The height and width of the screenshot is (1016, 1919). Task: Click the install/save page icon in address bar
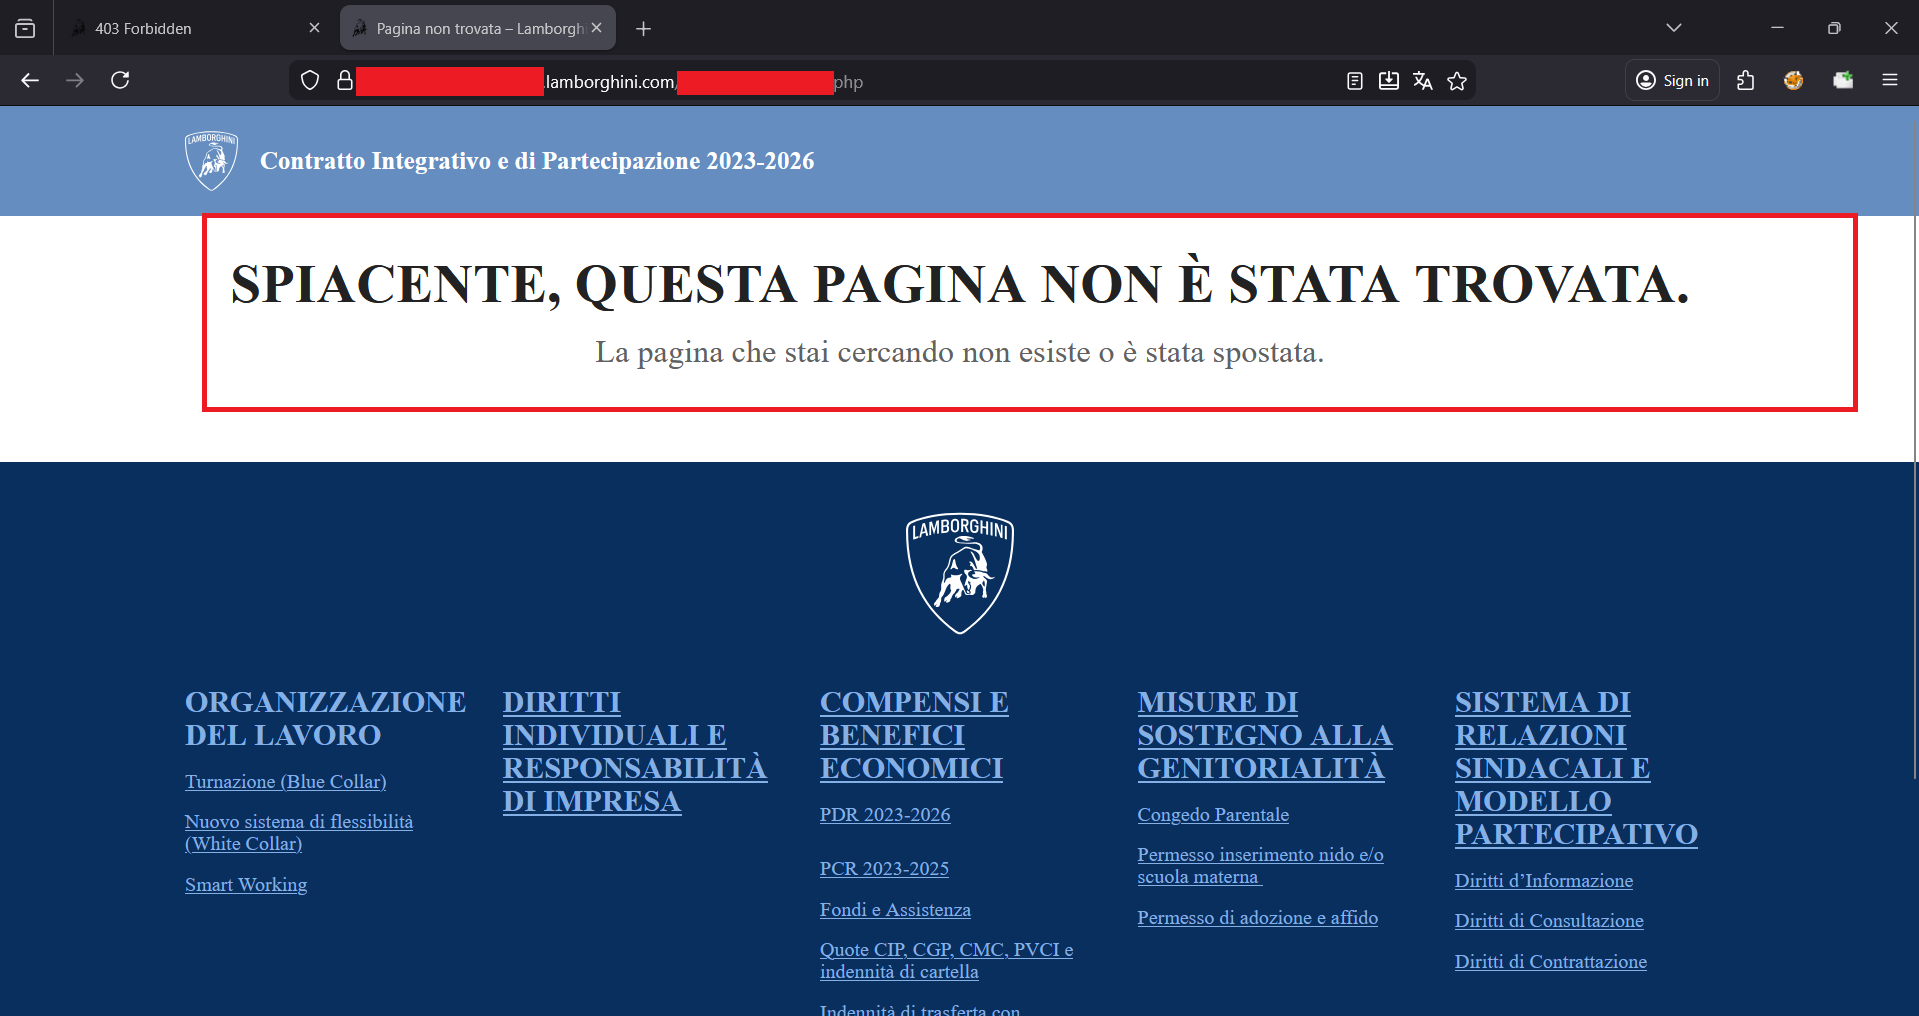[x=1389, y=81]
